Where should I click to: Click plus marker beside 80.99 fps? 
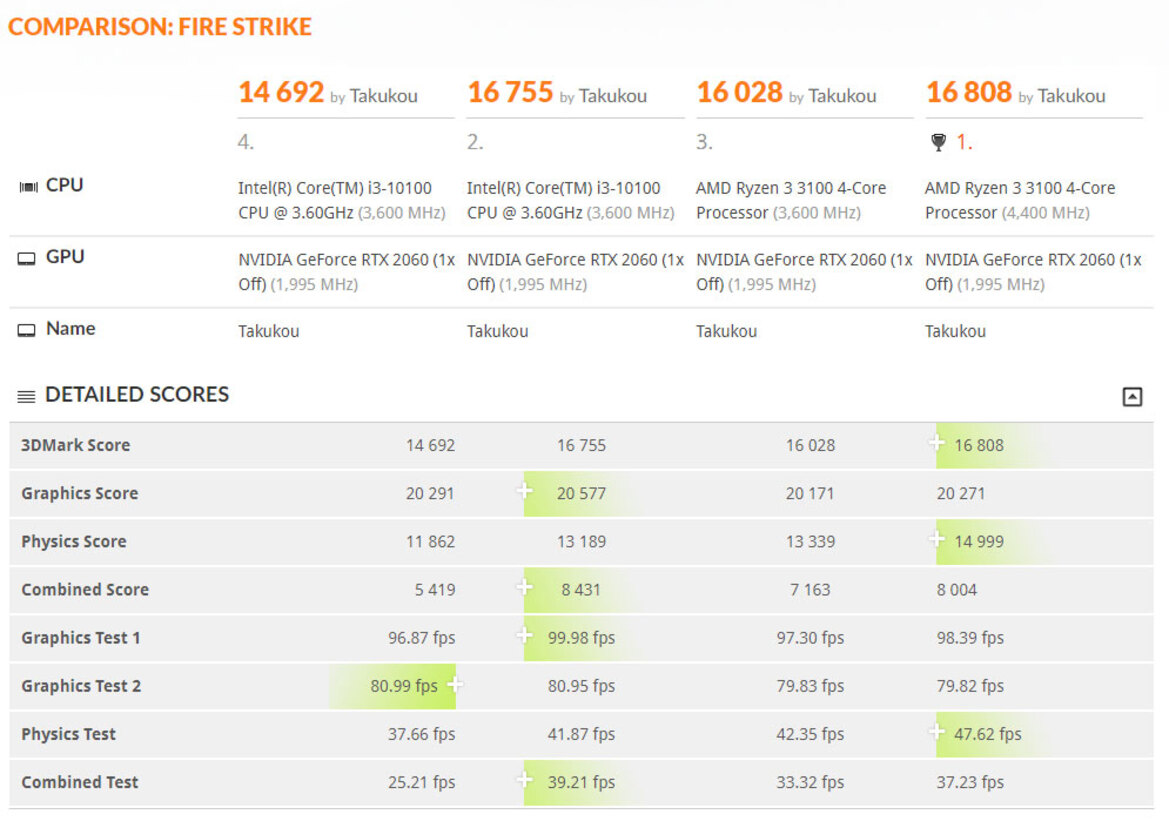455,684
